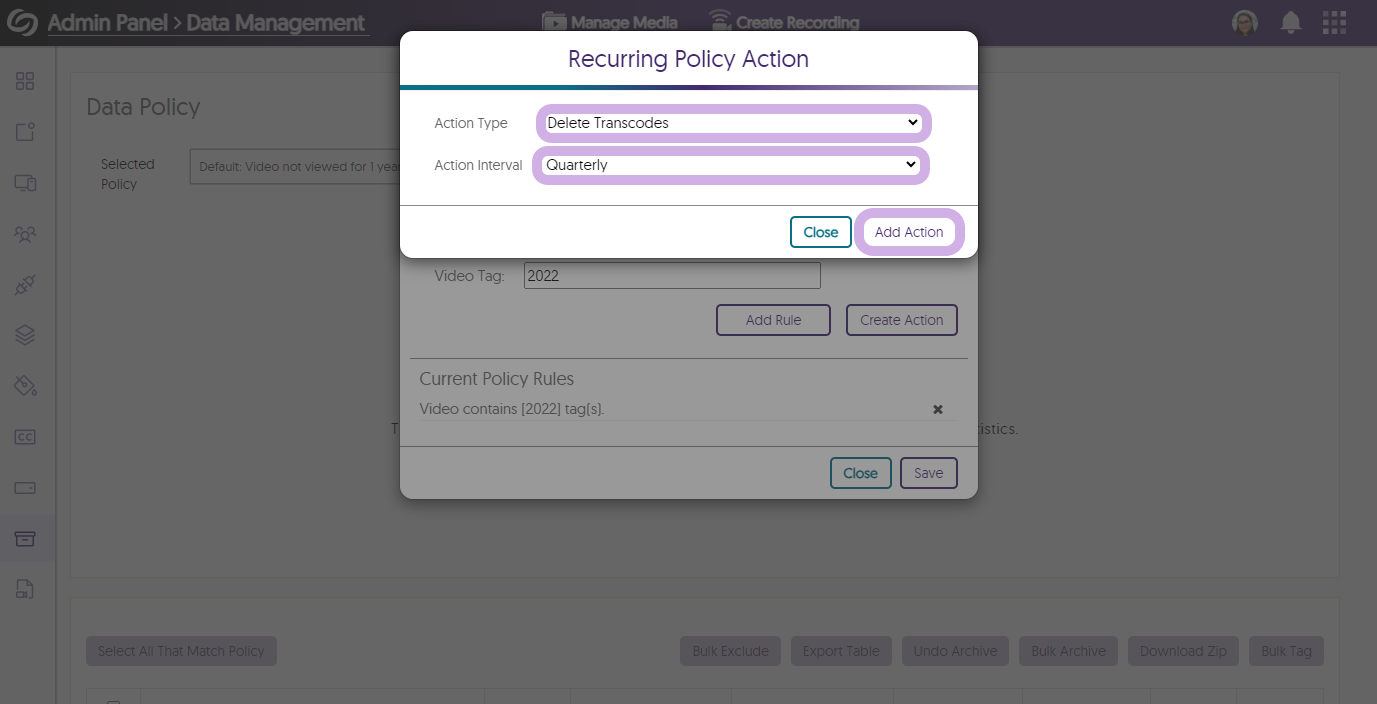The height and width of the screenshot is (704, 1377).
Task: Save the current policy rules
Action: (928, 473)
